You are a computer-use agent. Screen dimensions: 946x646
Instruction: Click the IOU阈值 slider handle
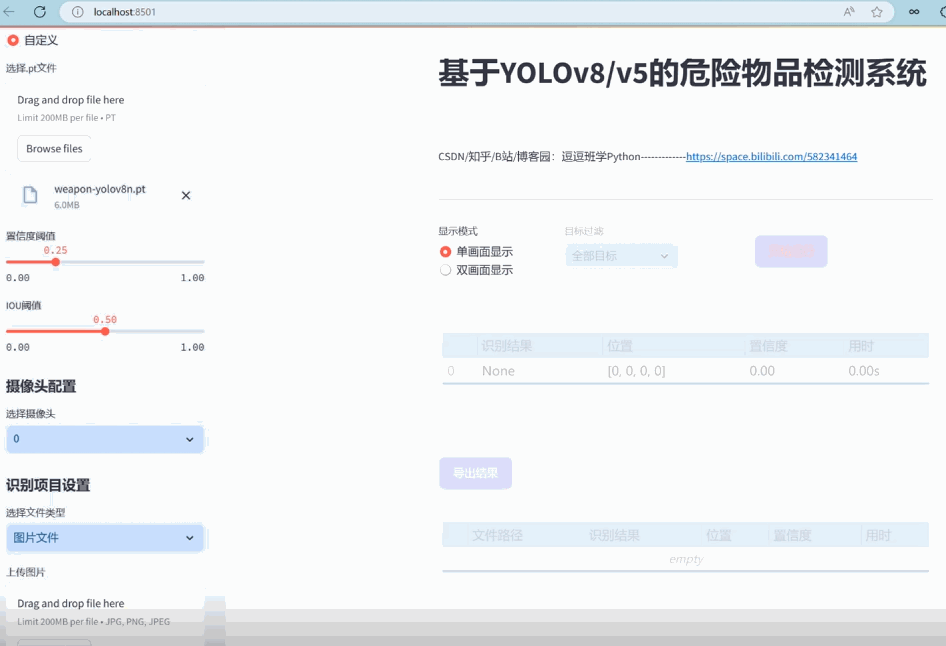(x=105, y=331)
